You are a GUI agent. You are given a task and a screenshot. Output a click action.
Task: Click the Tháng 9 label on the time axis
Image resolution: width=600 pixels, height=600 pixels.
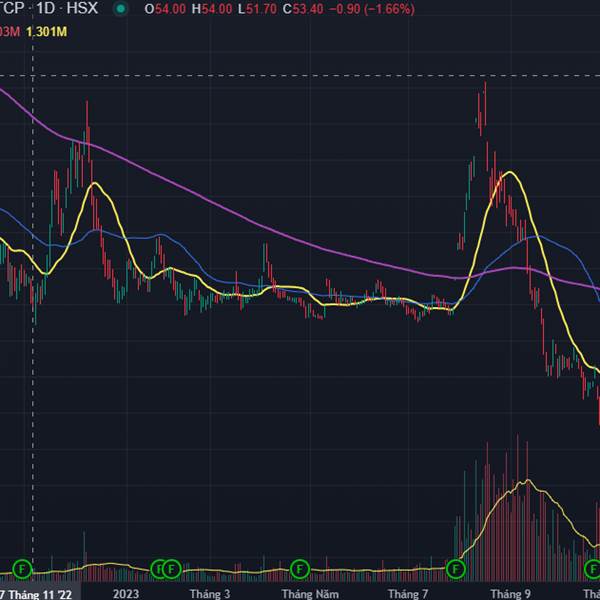coord(510,593)
